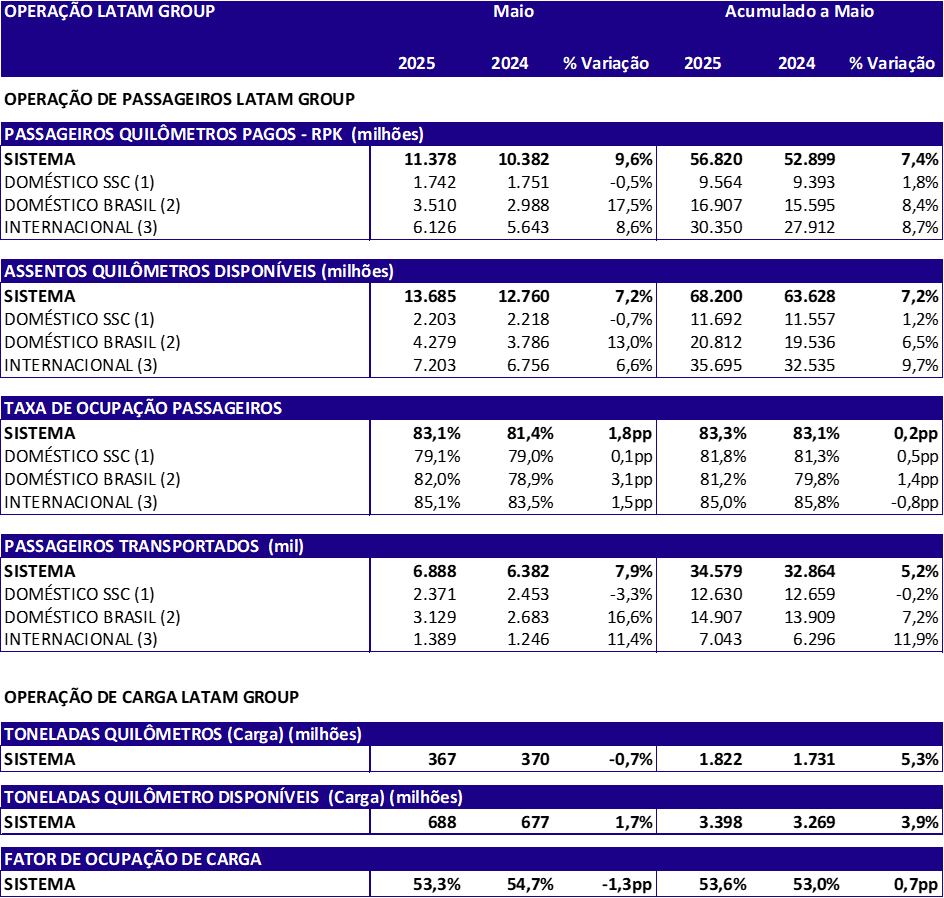Viewport: 944px width, 898px height.
Task: Select cargo load factor 53,3%
Action: [x=437, y=885]
